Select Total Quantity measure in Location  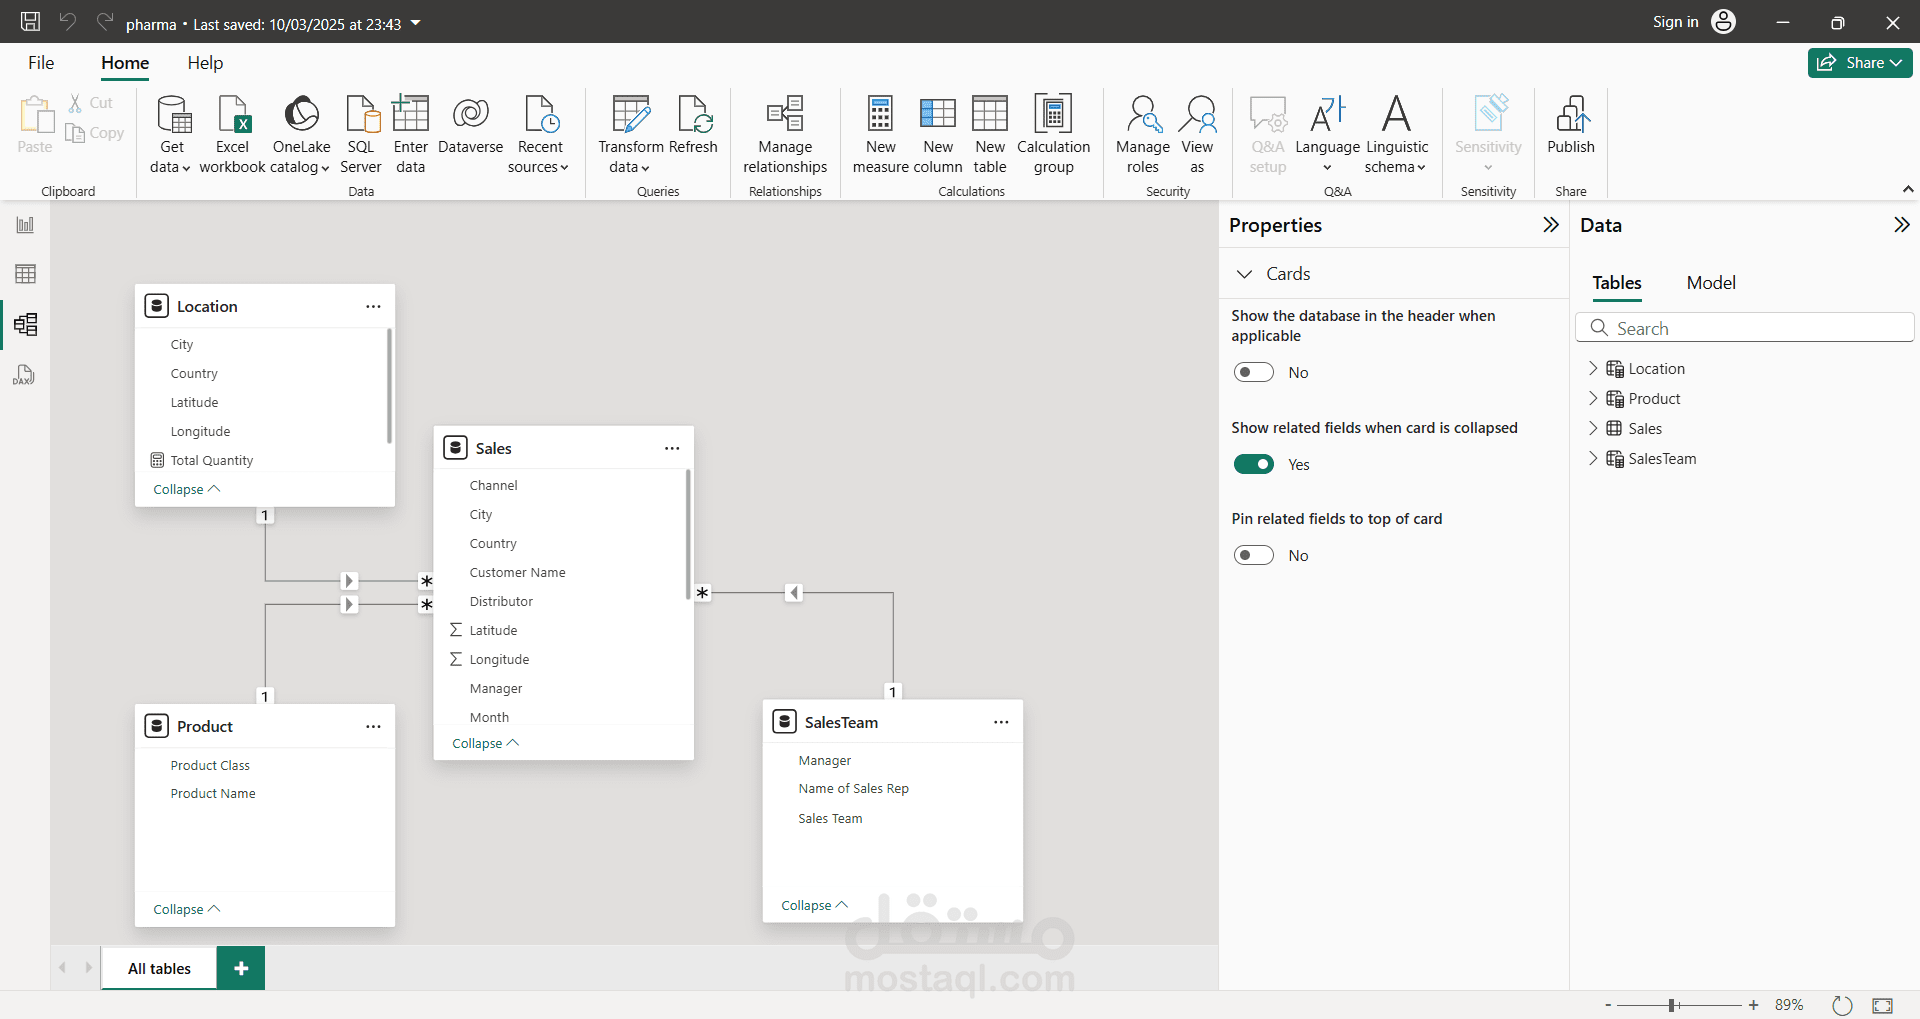coord(211,461)
